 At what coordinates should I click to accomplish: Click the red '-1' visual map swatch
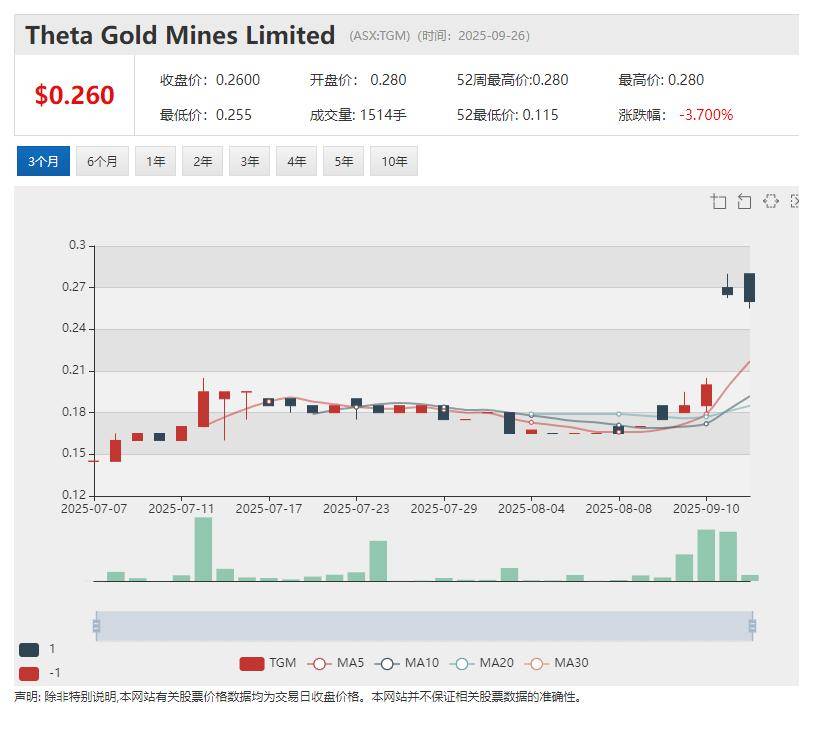click(29, 673)
